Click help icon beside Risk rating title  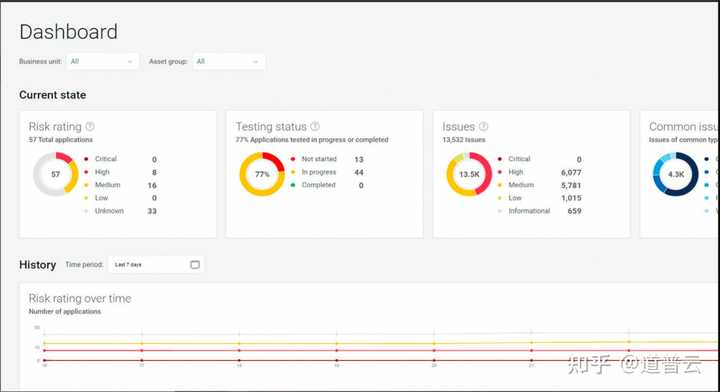click(90, 126)
